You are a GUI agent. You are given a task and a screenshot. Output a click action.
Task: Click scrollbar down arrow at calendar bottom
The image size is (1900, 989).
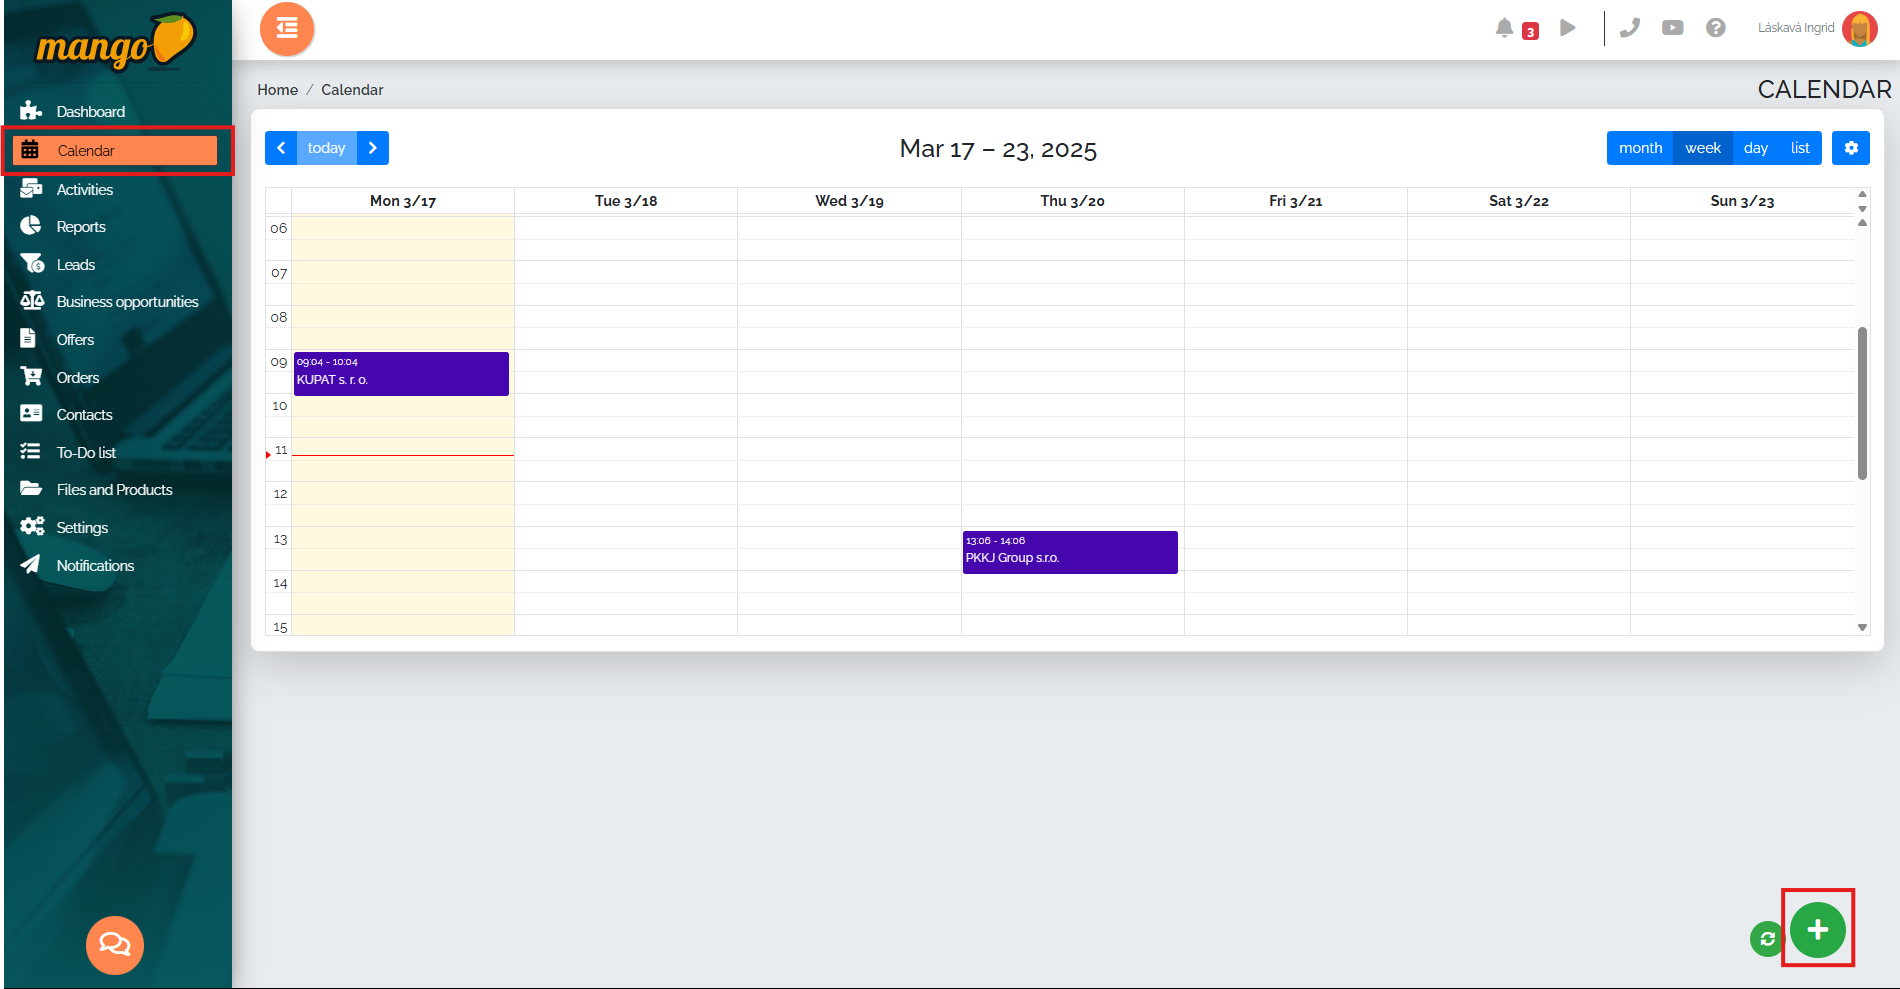coord(1862,627)
